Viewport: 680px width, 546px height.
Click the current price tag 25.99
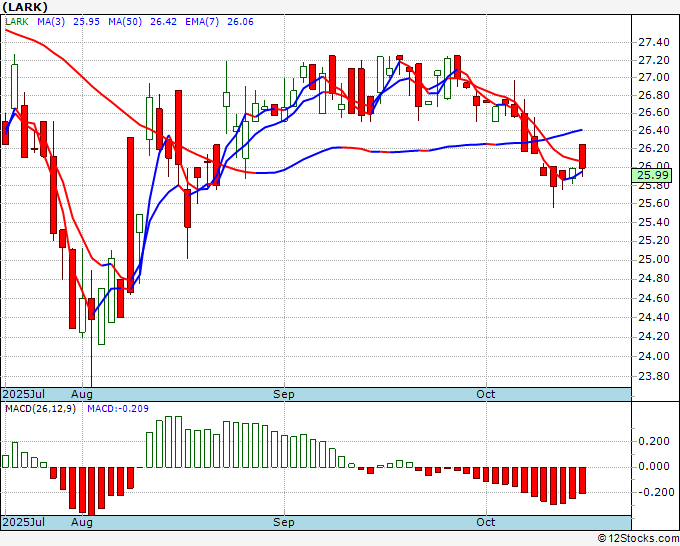[652, 175]
